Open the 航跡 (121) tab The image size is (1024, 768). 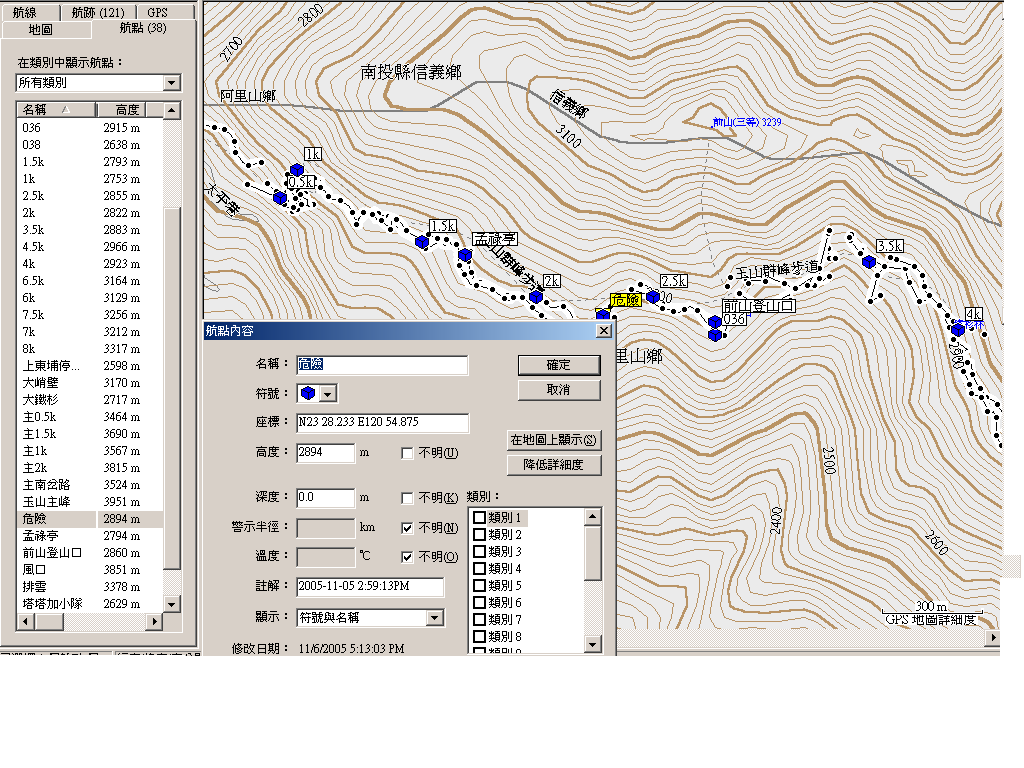[98, 12]
